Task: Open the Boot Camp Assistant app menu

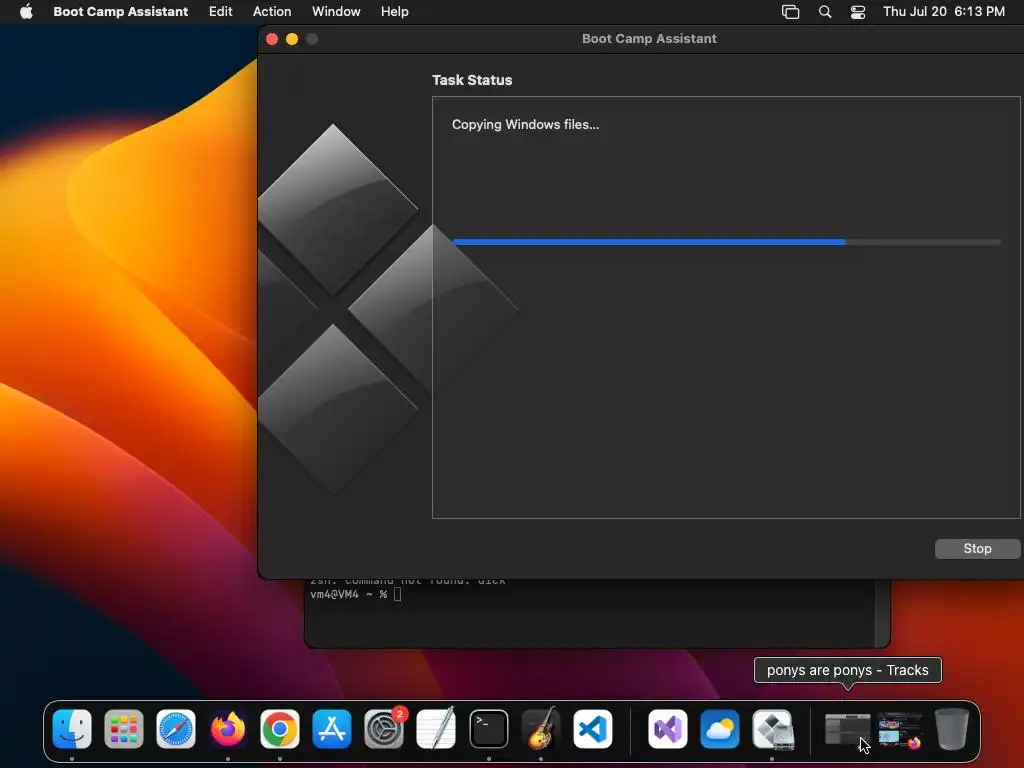Action: point(121,12)
